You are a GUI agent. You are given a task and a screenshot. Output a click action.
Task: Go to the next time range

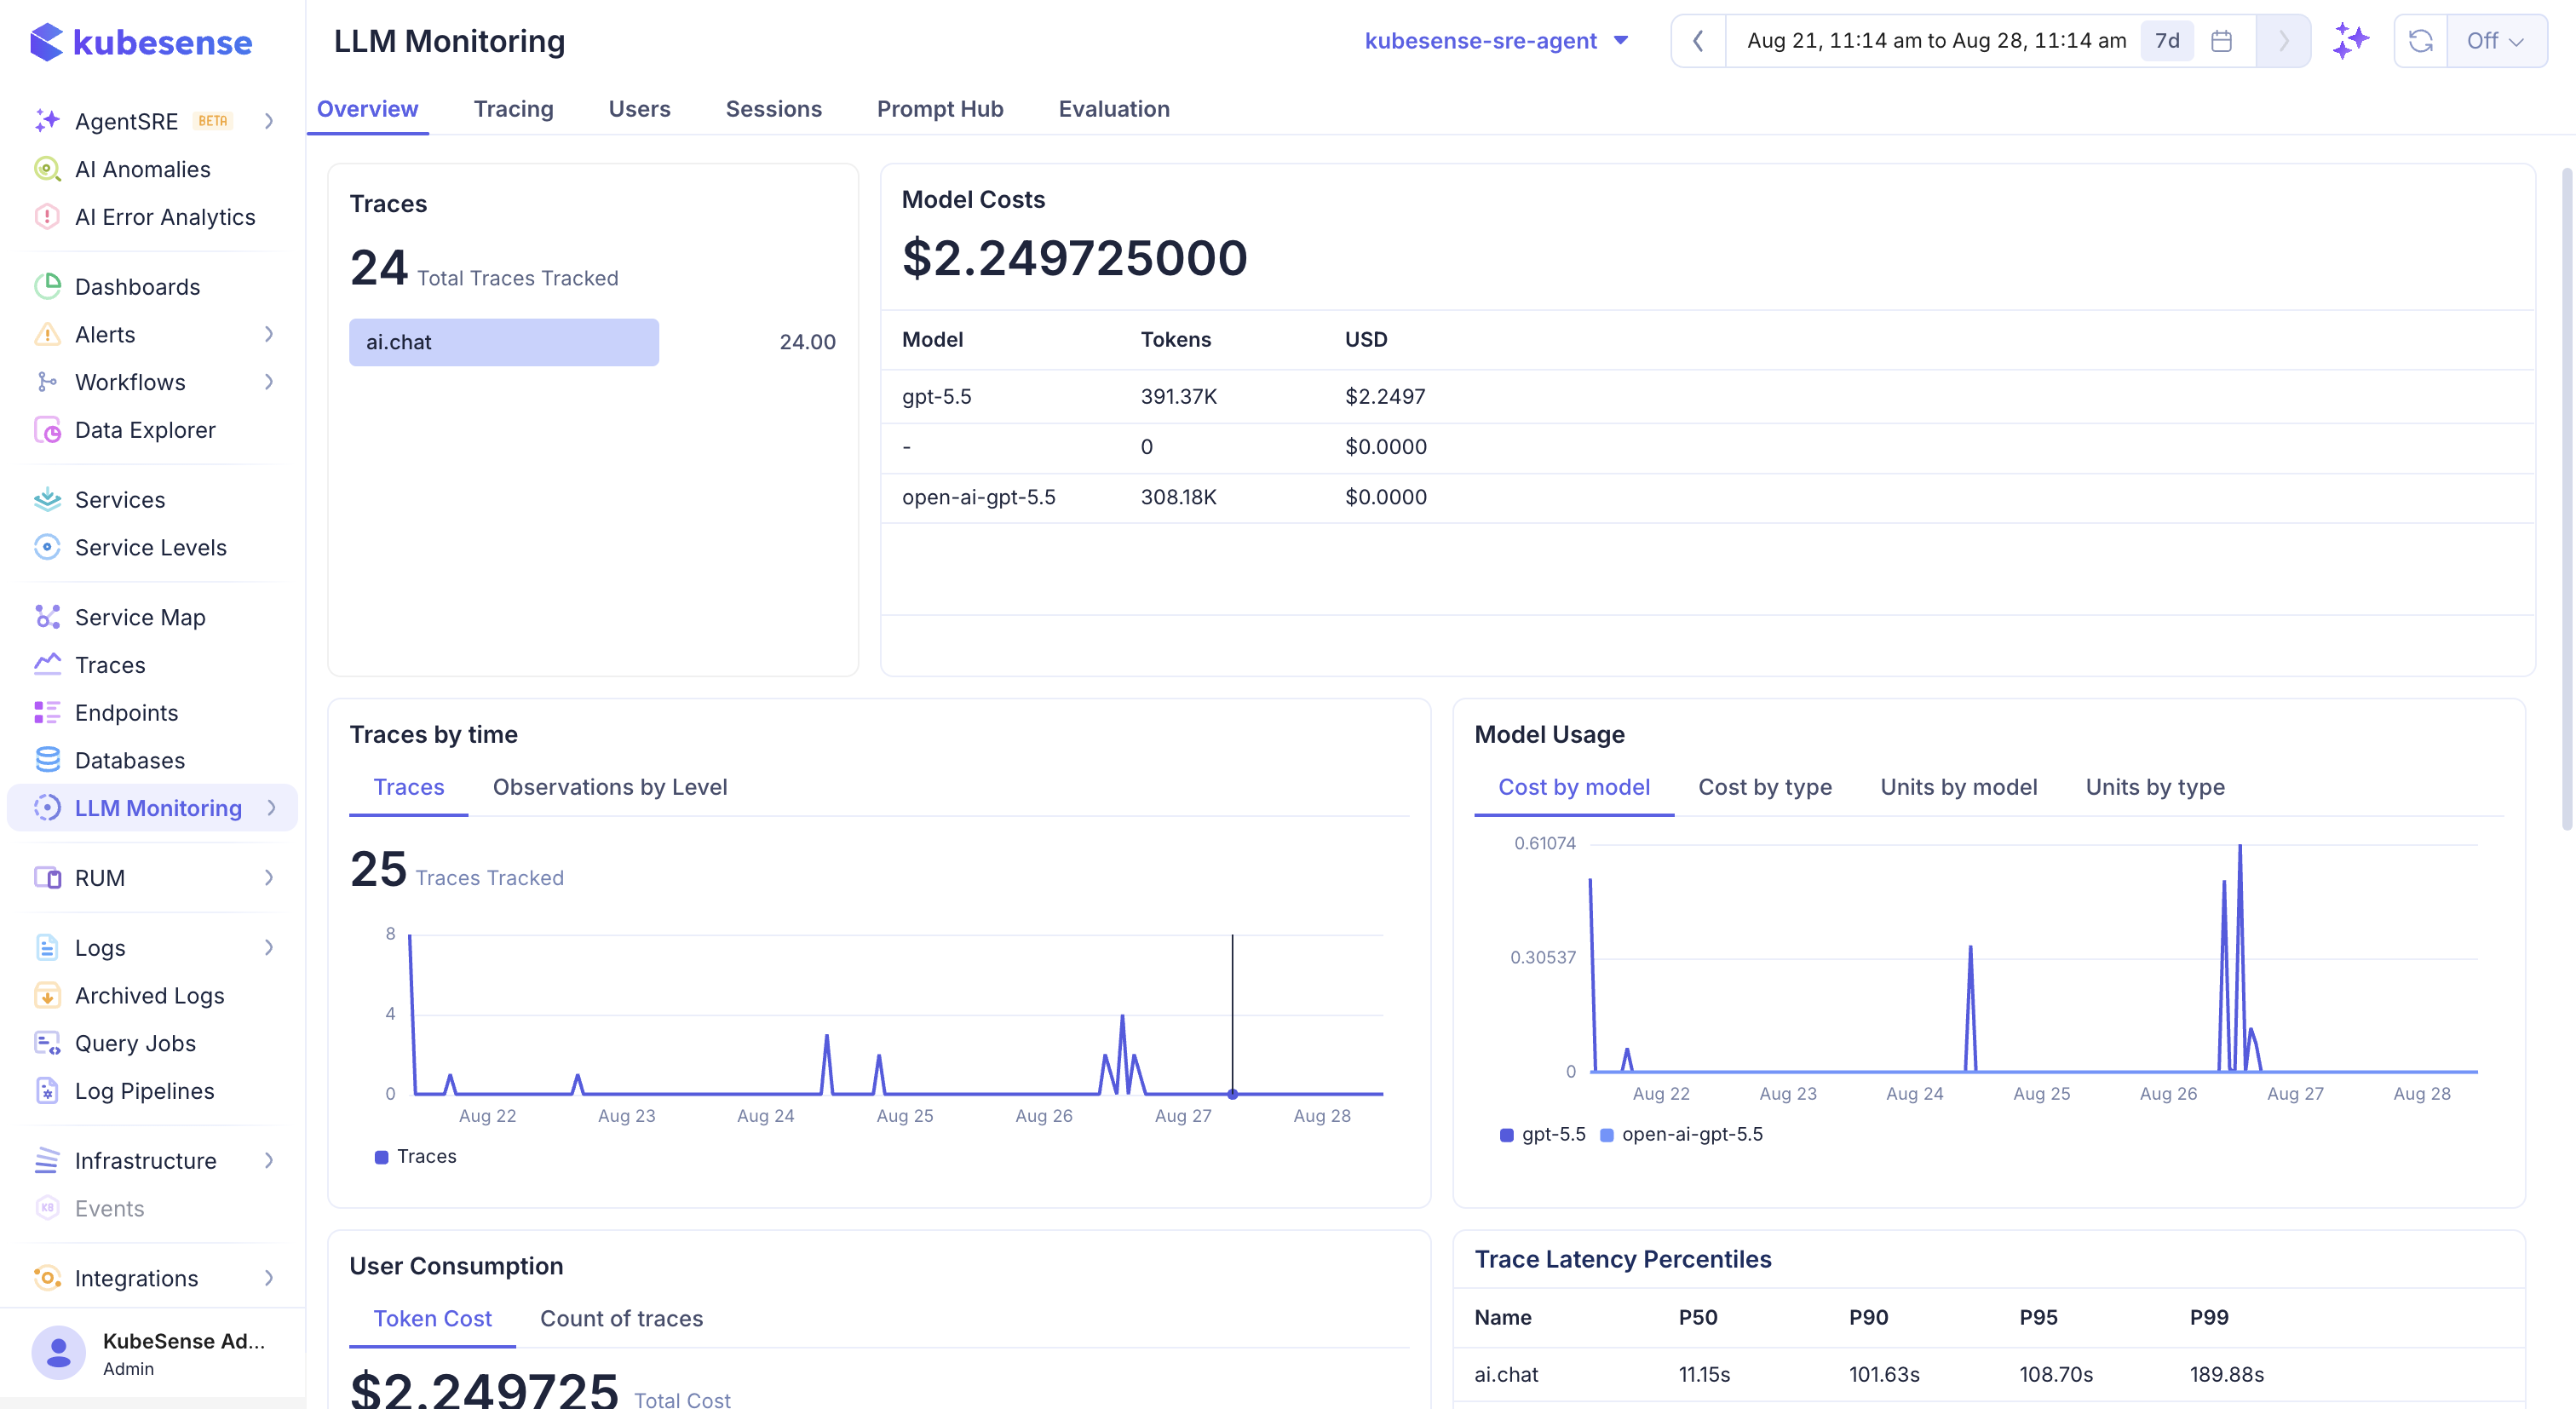click(x=2283, y=41)
